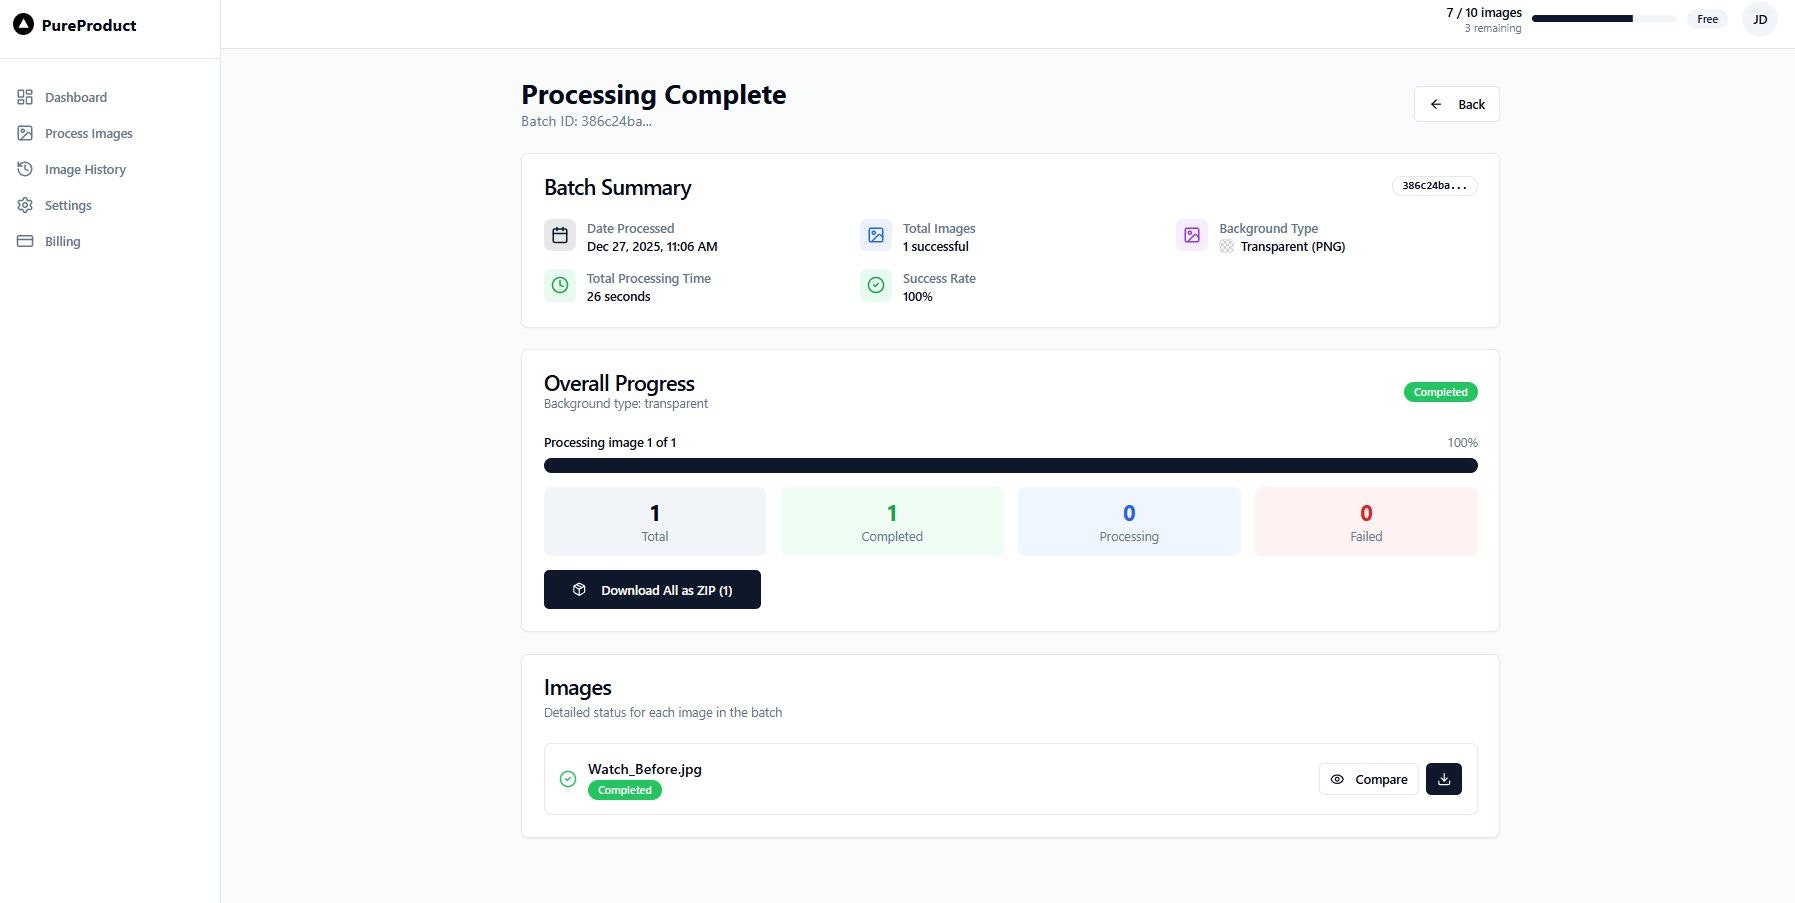Viewport: 1795px width, 903px height.
Task: Click the calendar icon beside Date Processed
Action: [560, 235]
